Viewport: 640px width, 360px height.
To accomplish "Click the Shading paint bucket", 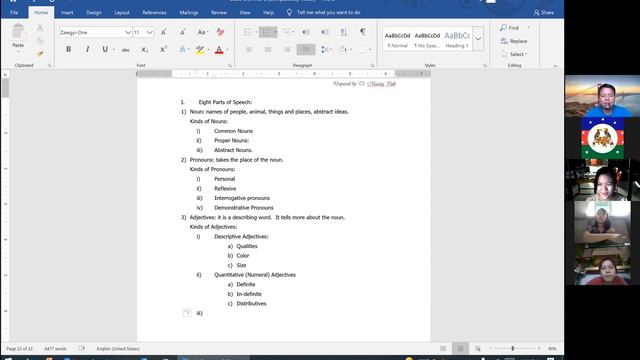I will coord(343,49).
